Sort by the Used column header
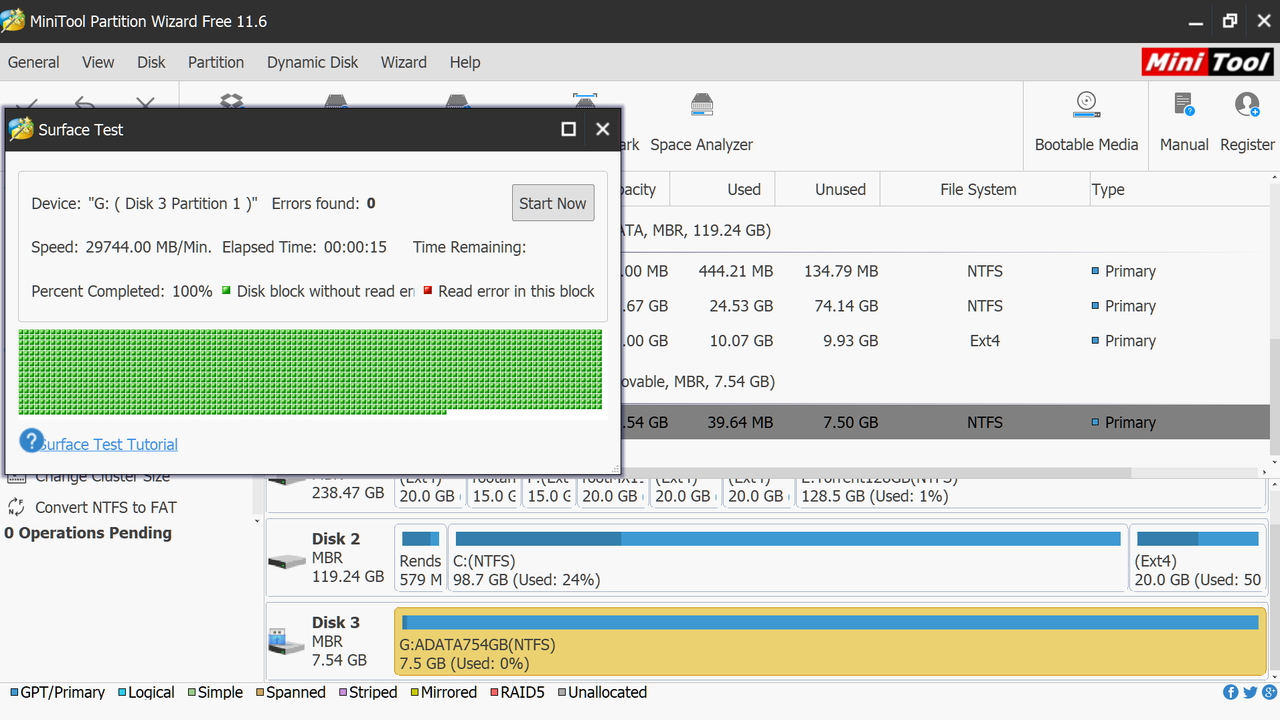The image size is (1280, 720). click(x=744, y=189)
